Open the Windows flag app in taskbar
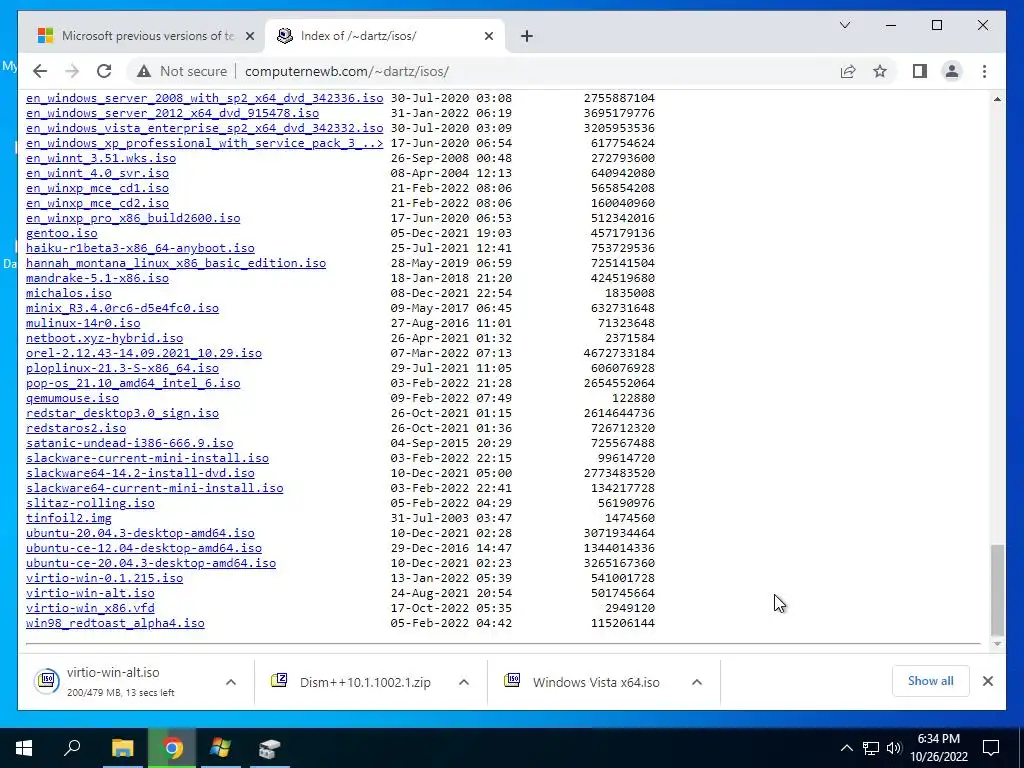The height and width of the screenshot is (768, 1024). 220,748
